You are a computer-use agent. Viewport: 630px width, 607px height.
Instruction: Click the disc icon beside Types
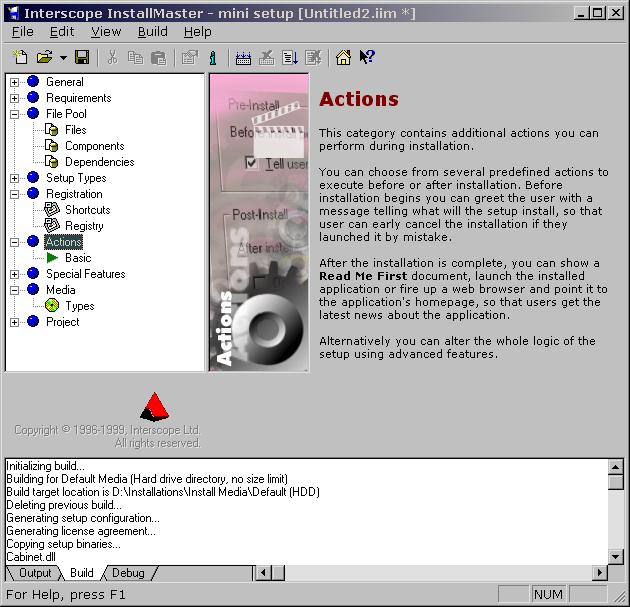pyautogui.click(x=52, y=306)
